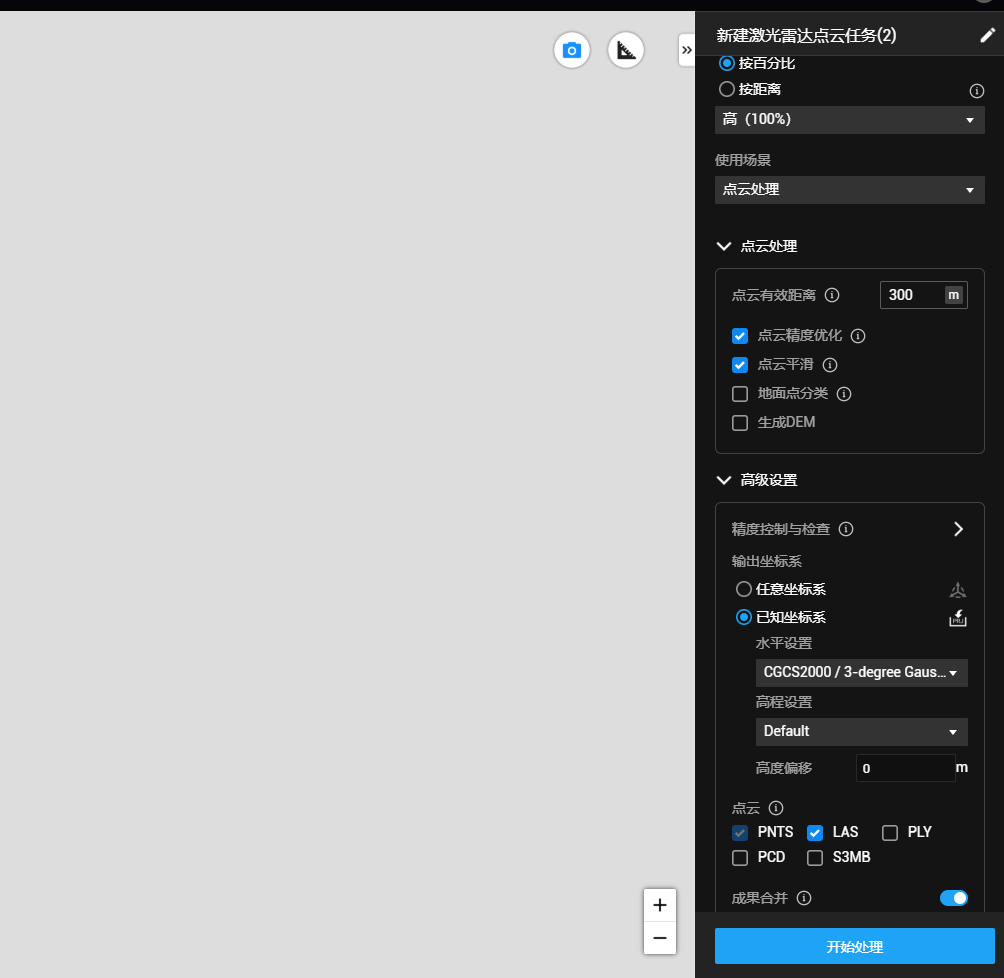Click the PNTS format checkbox
The width and height of the screenshot is (1004, 978).
click(740, 833)
